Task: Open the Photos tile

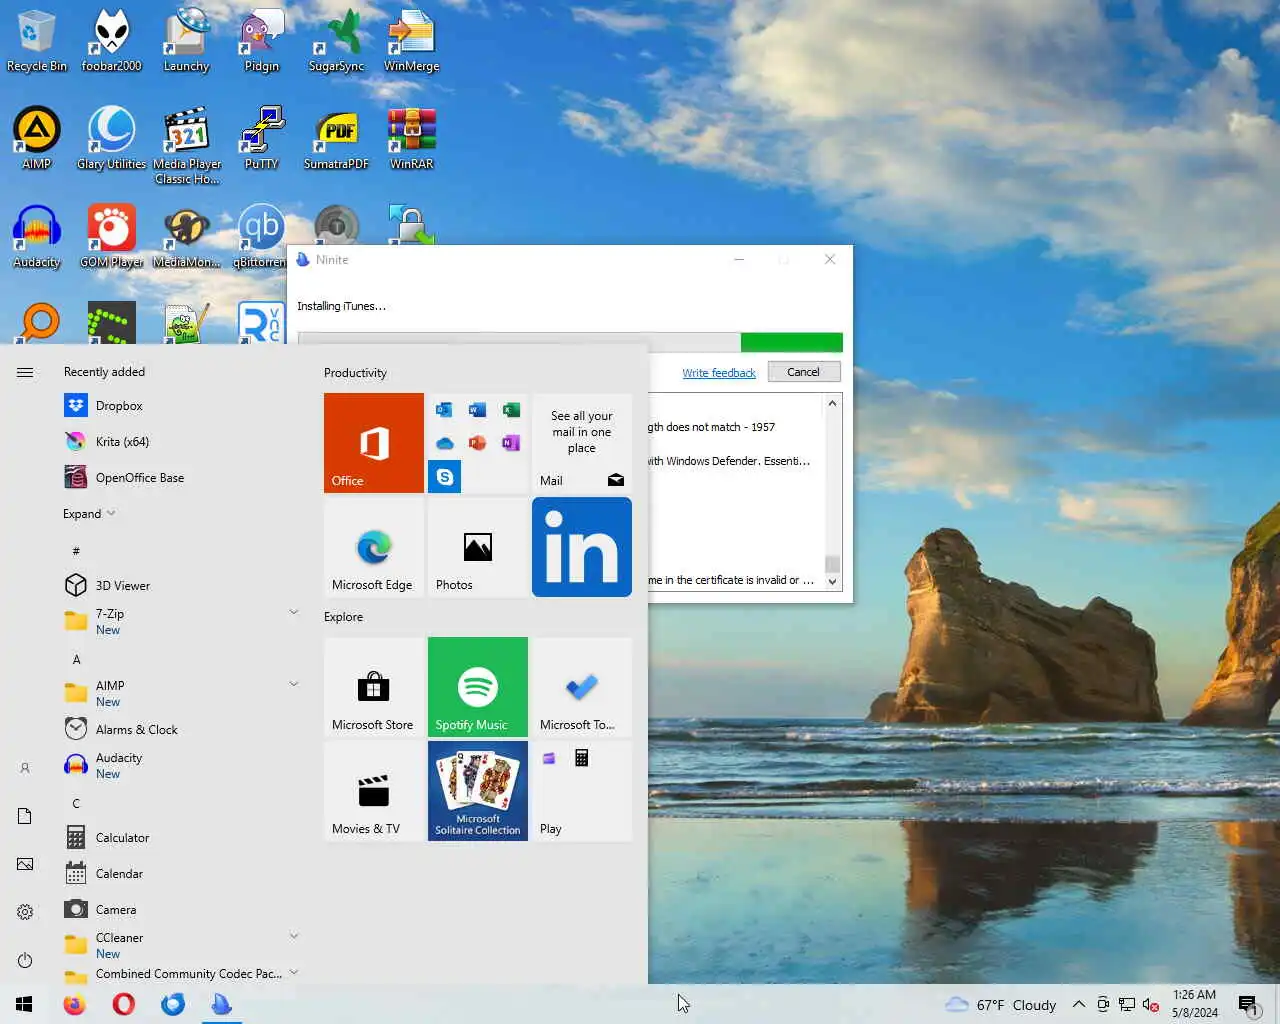Action: (x=478, y=547)
